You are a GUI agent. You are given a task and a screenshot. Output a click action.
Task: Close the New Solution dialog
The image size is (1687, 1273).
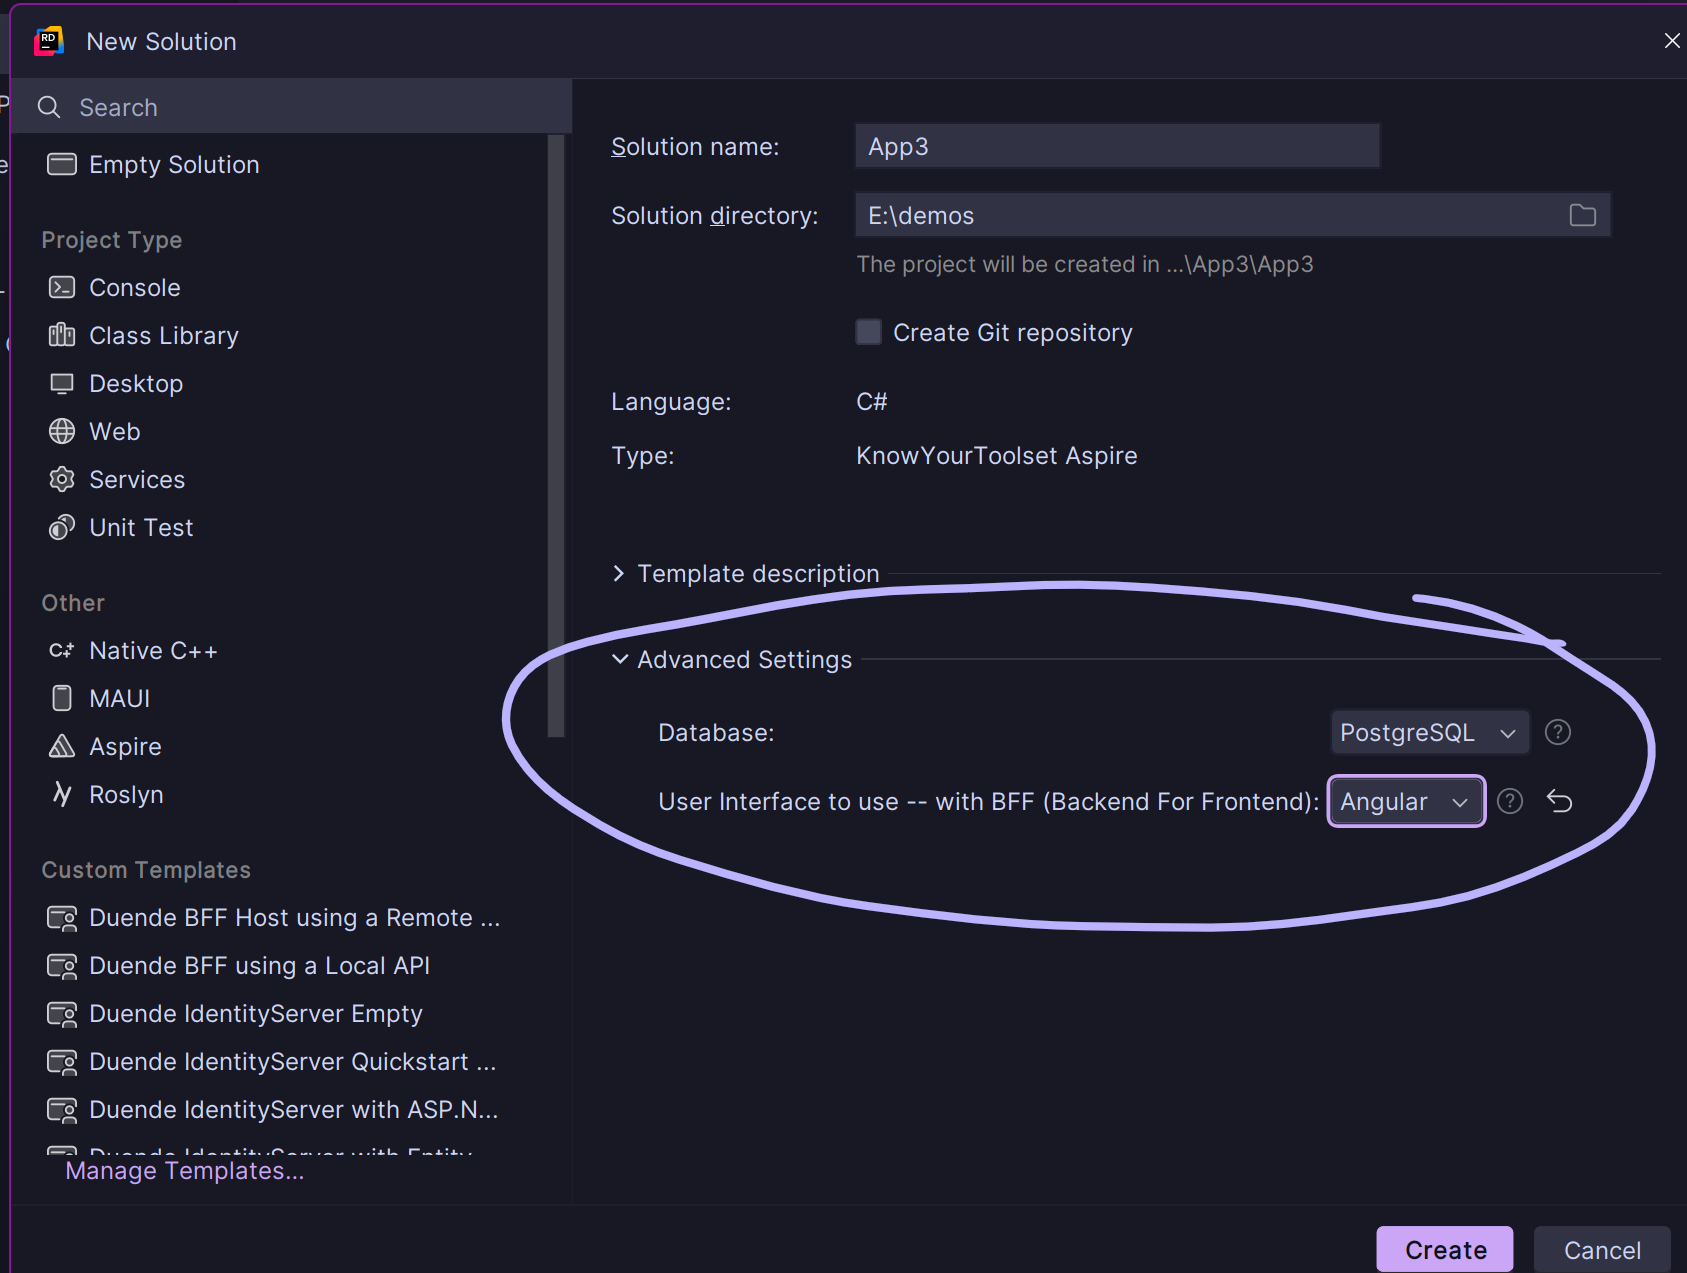1671,41
